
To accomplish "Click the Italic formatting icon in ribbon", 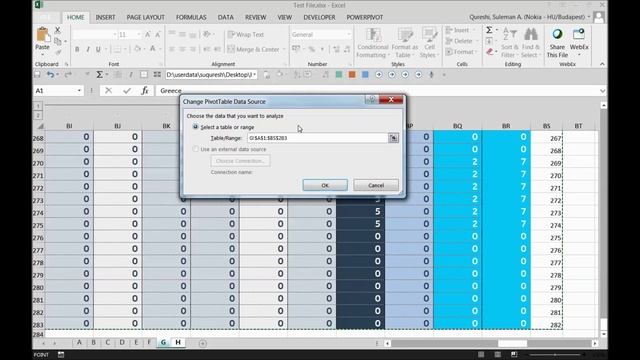I will click(87, 49).
